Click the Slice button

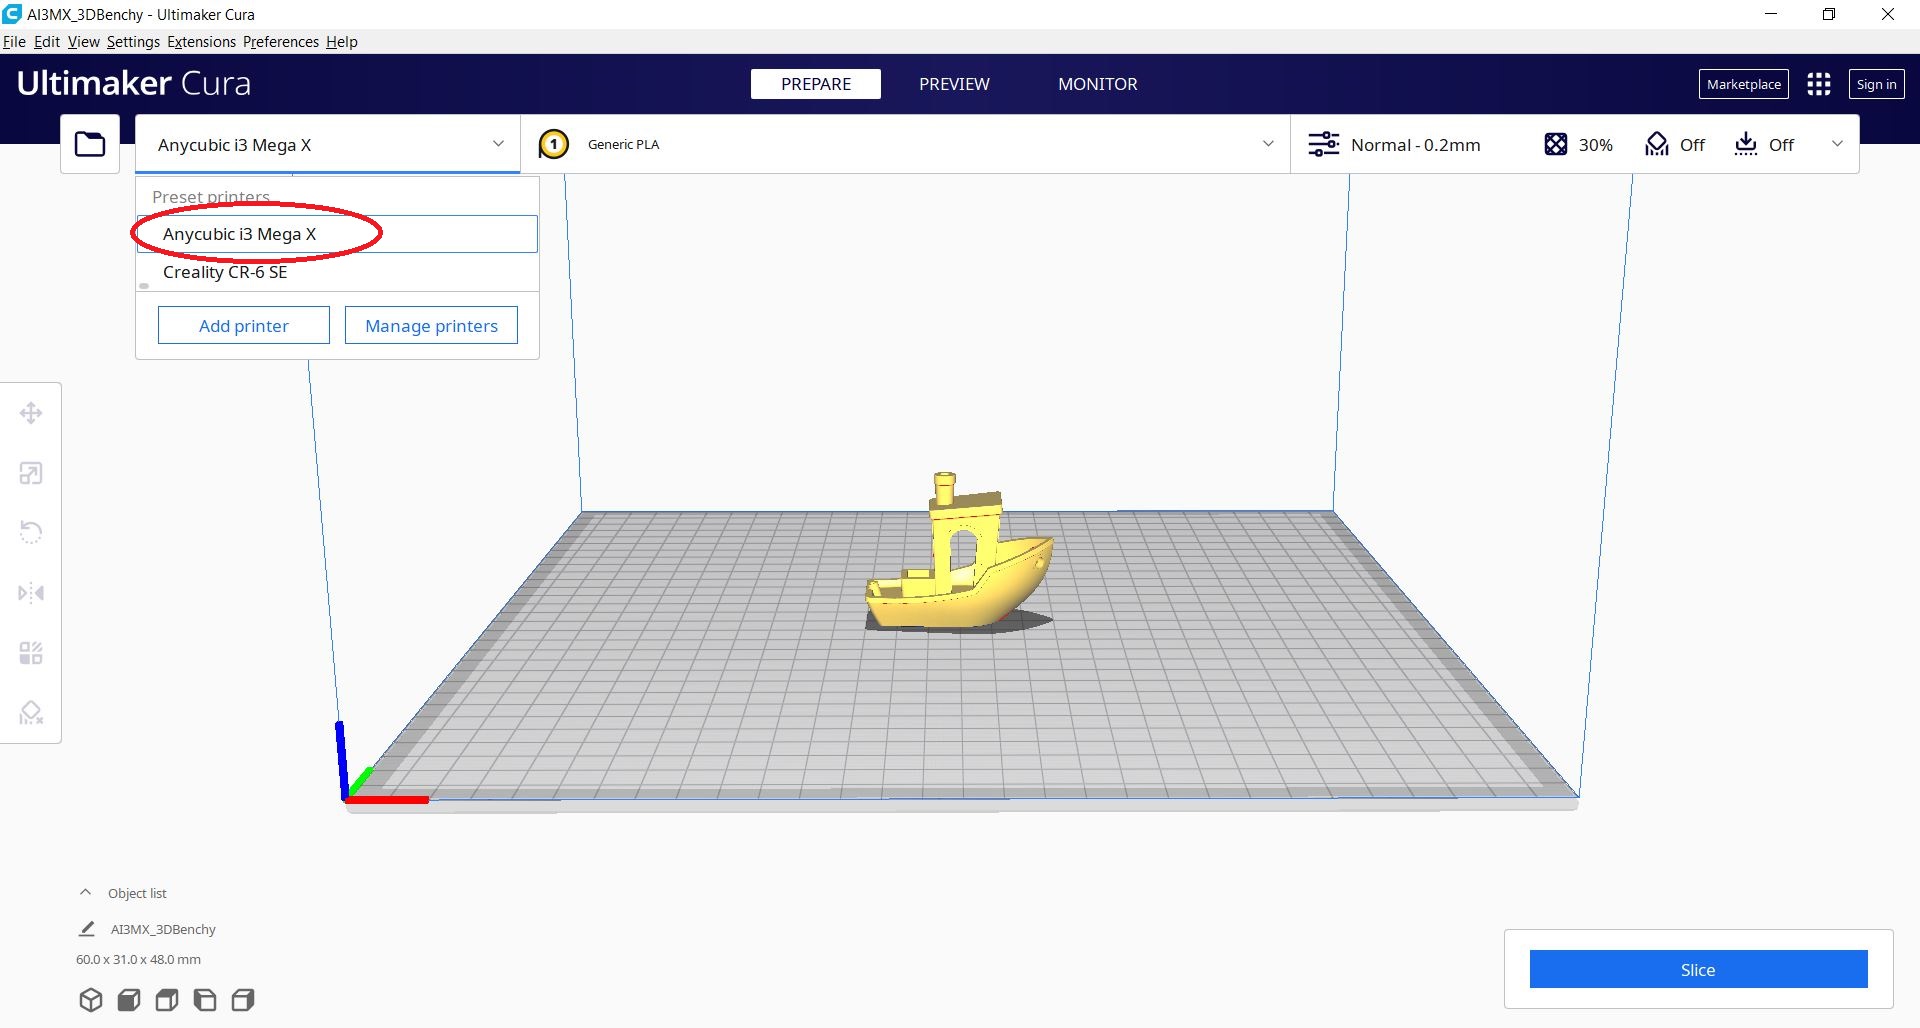[x=1697, y=969]
